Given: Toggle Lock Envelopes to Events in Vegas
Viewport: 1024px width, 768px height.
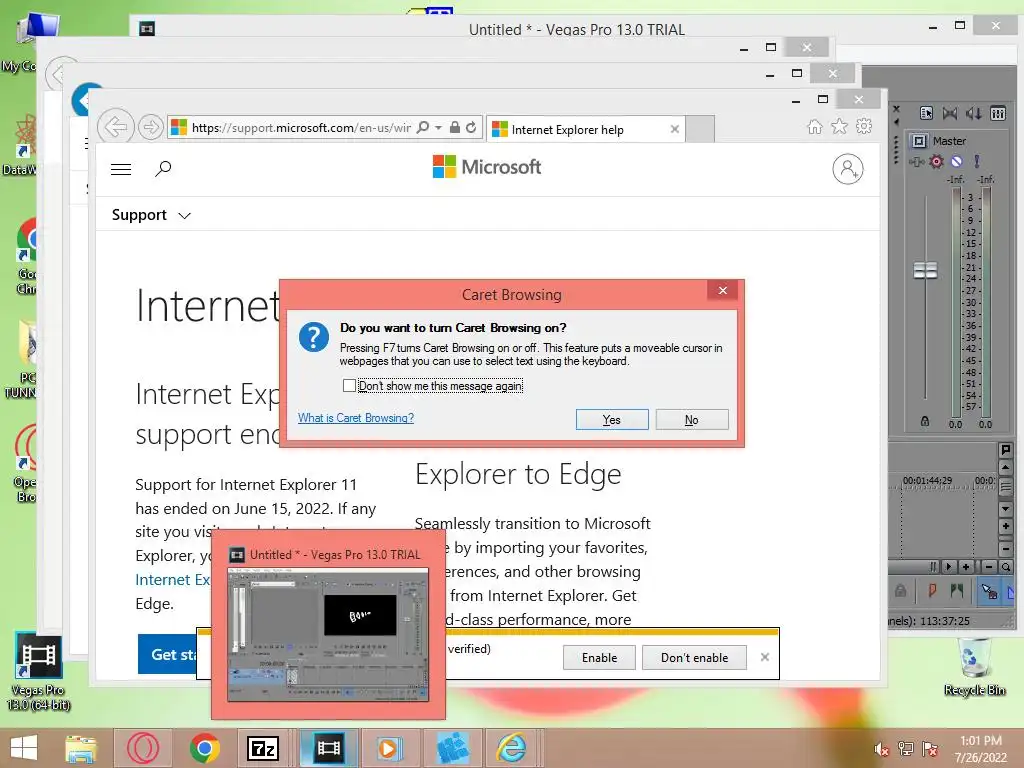Looking at the screenshot, I should click(901, 592).
